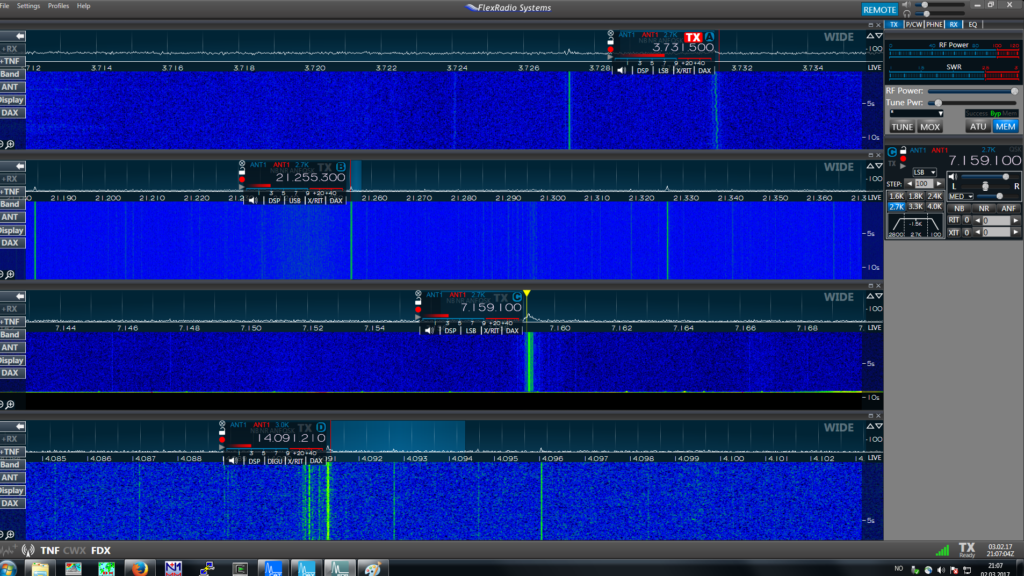This screenshot has width=1024, height=576.
Task: Click the ATU button
Action: (x=977, y=126)
